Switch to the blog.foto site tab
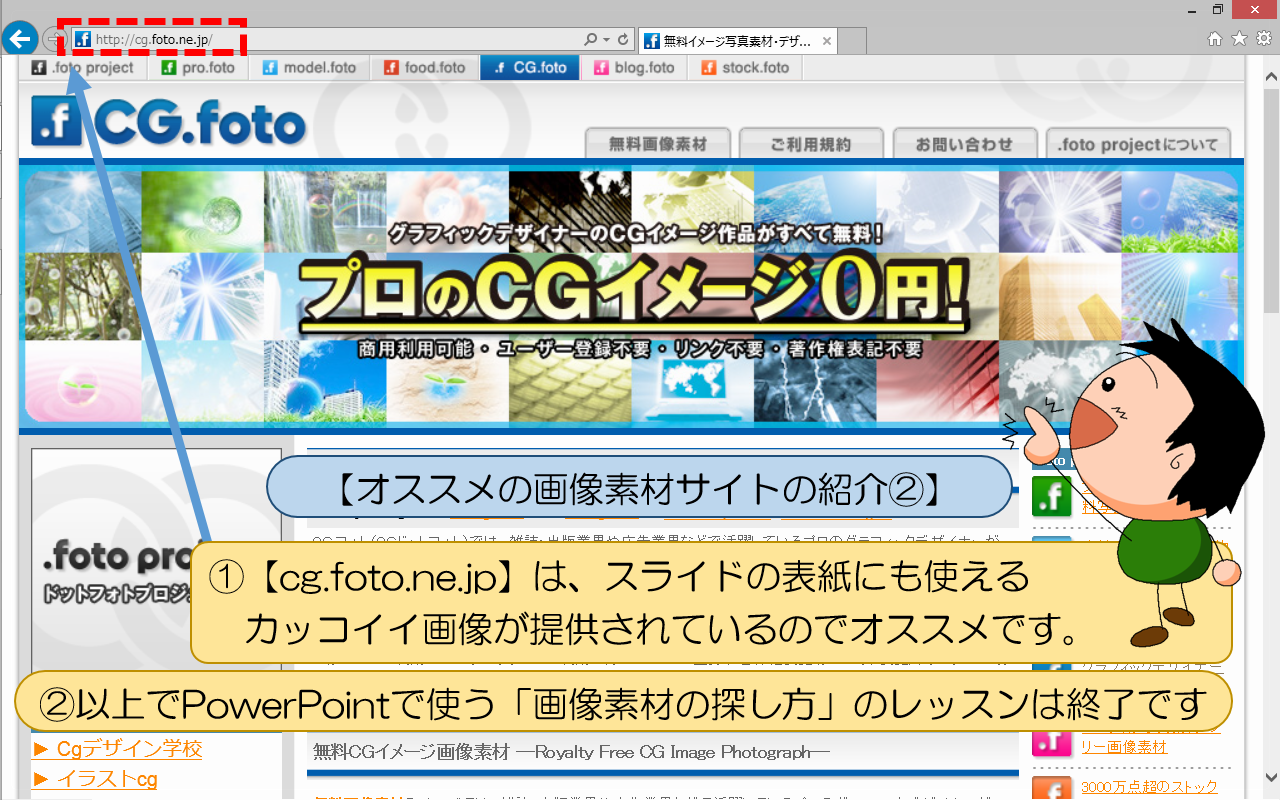This screenshot has width=1280, height=800. coord(634,68)
